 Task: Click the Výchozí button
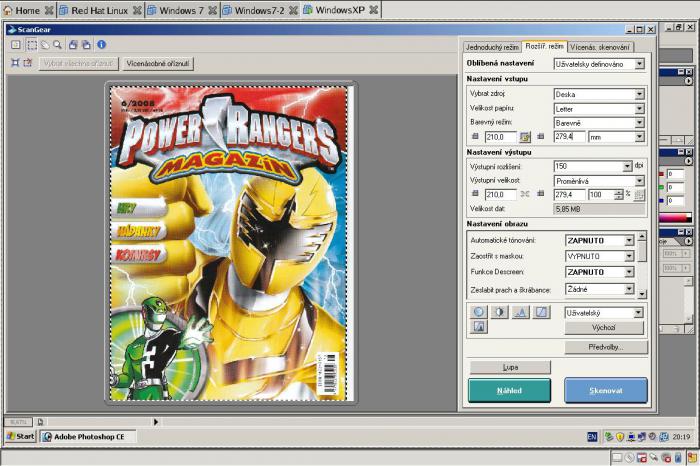point(604,327)
